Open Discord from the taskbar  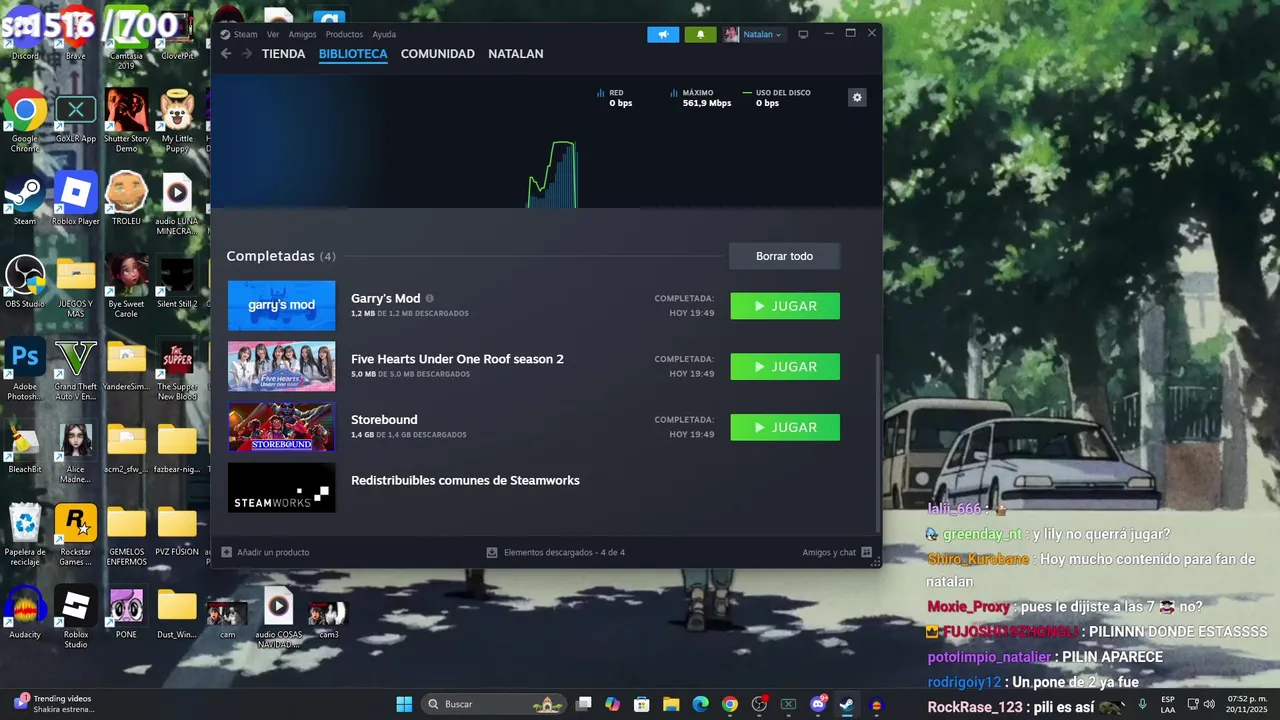pyautogui.click(x=818, y=704)
